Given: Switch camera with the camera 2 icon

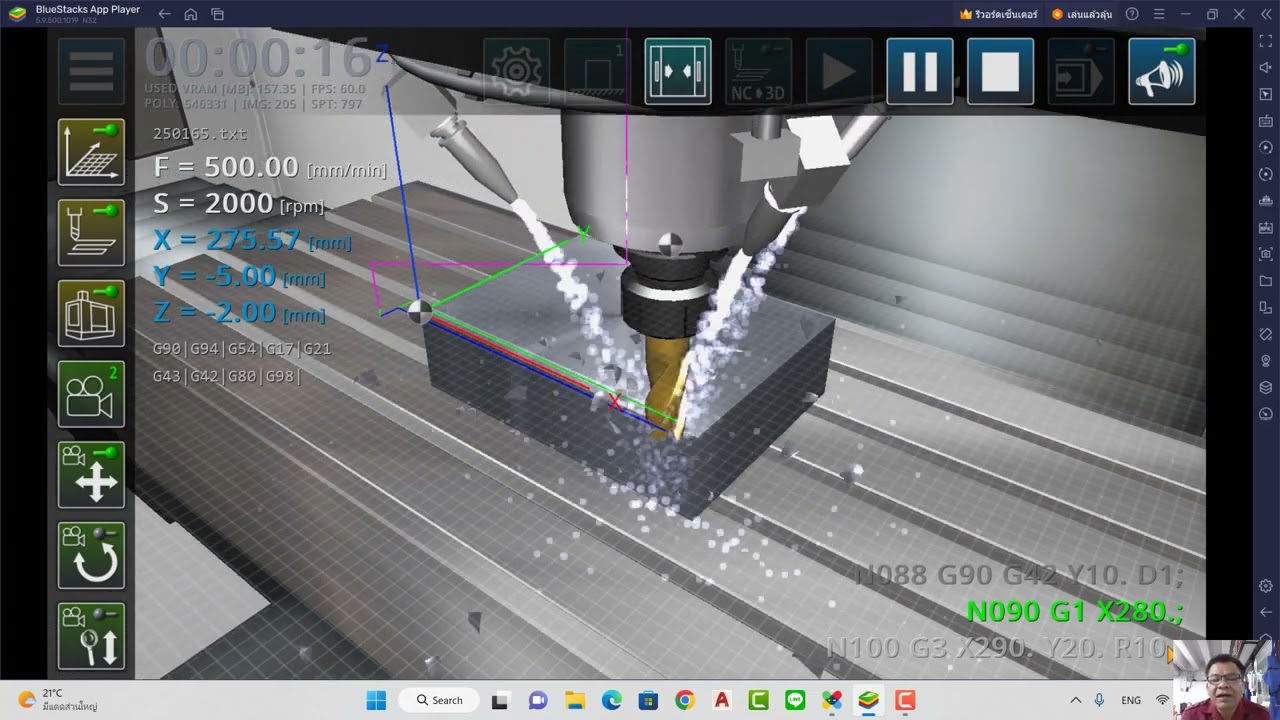Looking at the screenshot, I should tap(91, 394).
